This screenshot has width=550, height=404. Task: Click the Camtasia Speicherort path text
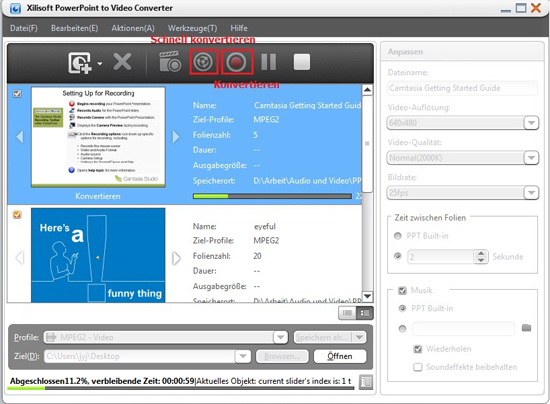coord(307,181)
